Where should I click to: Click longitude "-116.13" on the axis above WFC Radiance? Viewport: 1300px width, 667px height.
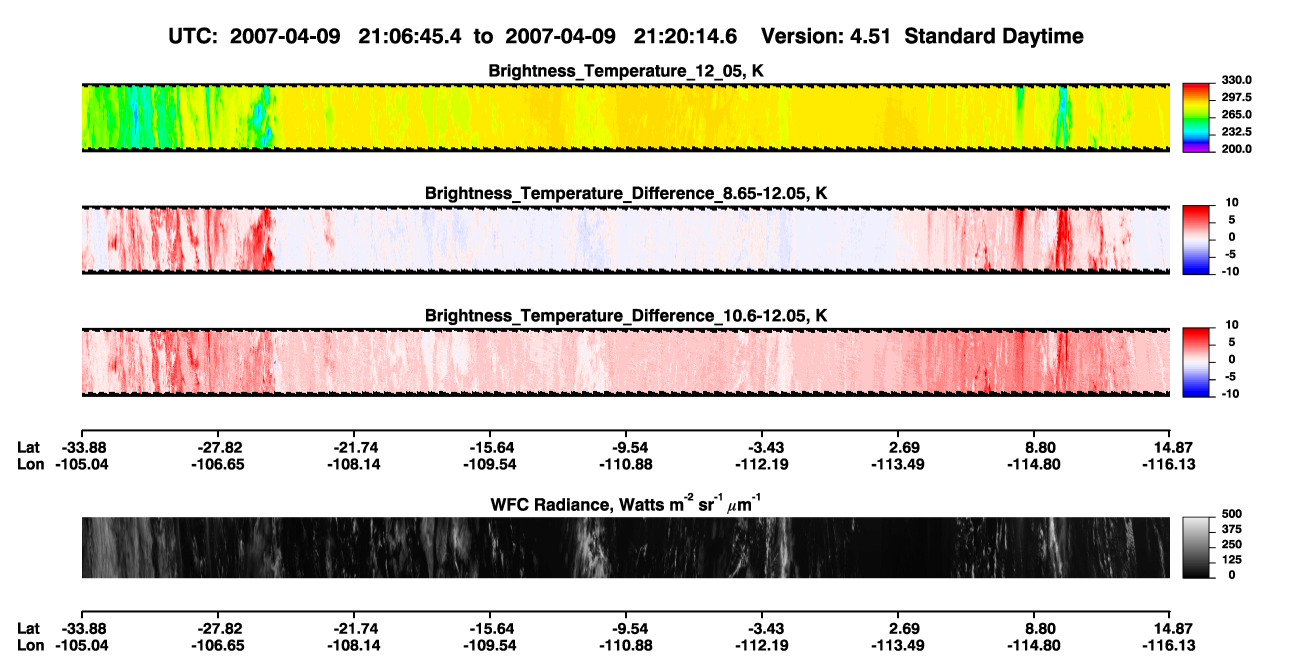click(1170, 464)
